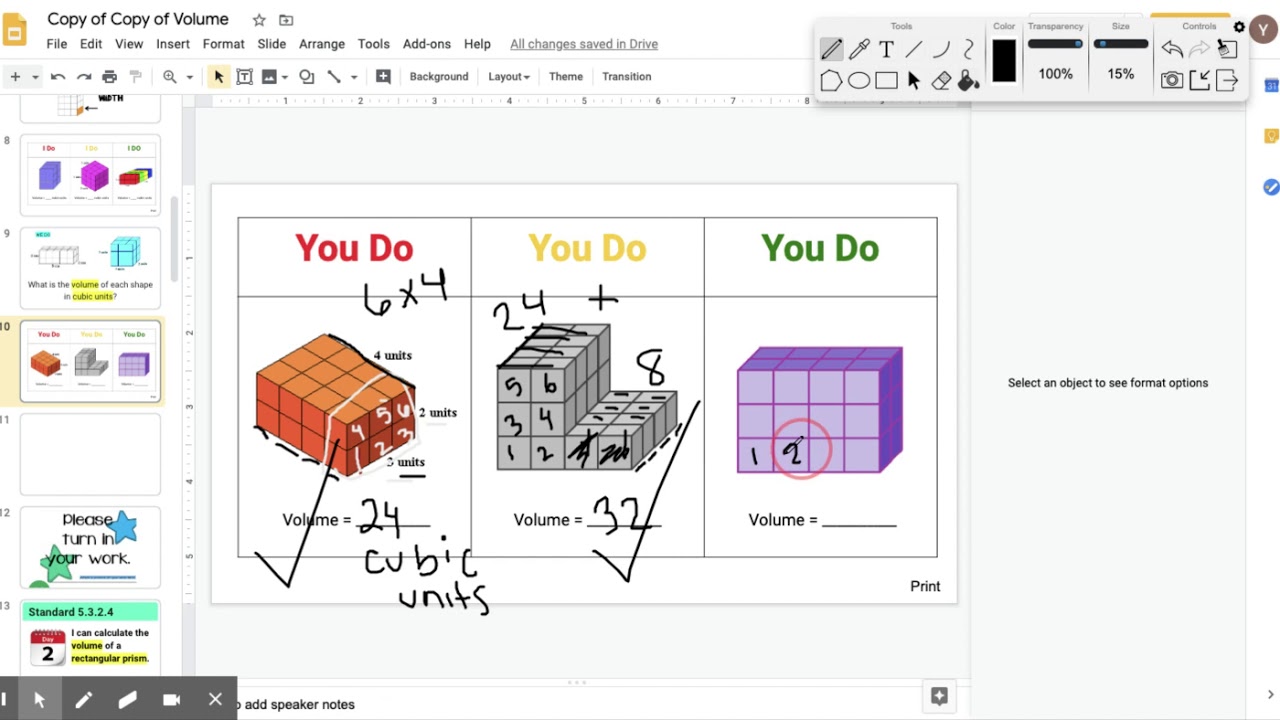Image resolution: width=1280 pixels, height=720 pixels.
Task: Click the black color swatch
Action: [1004, 61]
